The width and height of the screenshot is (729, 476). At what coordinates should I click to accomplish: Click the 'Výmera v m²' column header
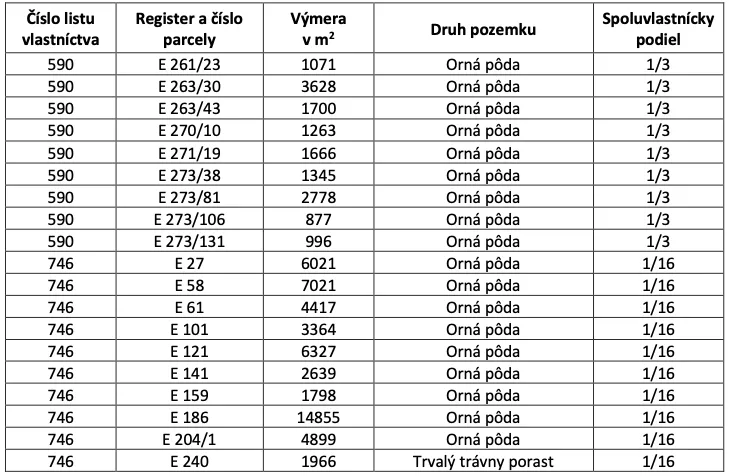[320, 30]
